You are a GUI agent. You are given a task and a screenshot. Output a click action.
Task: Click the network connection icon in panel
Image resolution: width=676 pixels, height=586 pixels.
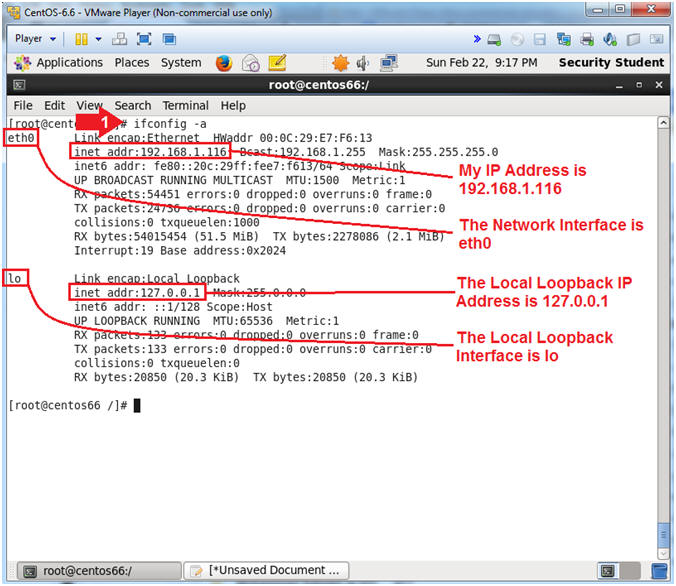[x=388, y=63]
